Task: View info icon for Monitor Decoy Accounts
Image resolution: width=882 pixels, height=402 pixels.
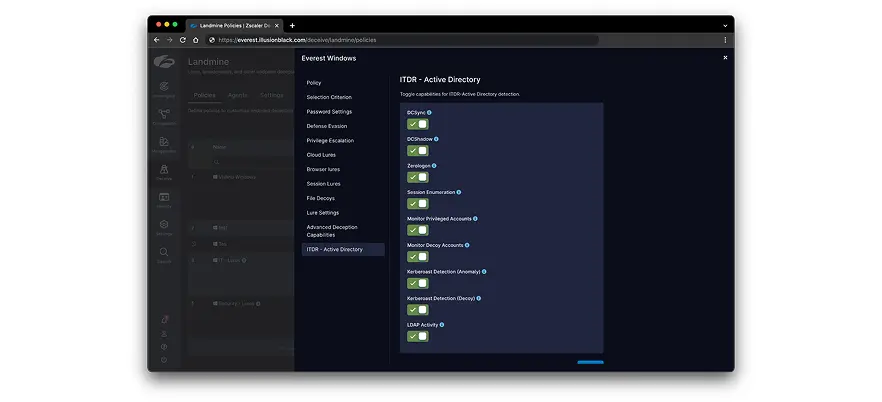Action: (467, 245)
